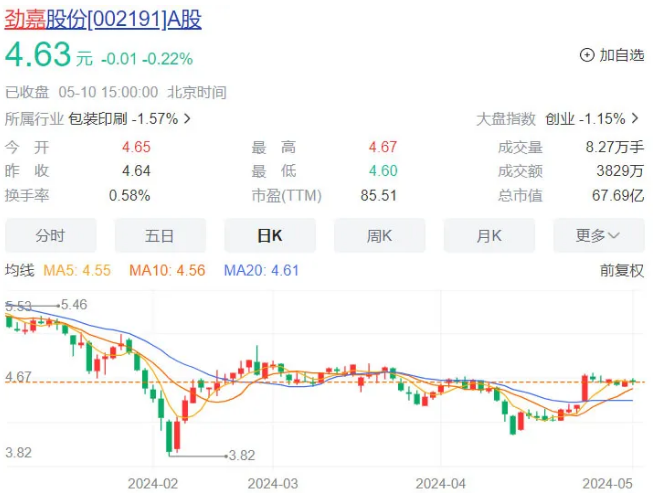Switch to the 分时 tab
This screenshot has width=659, height=503.
click(50, 236)
